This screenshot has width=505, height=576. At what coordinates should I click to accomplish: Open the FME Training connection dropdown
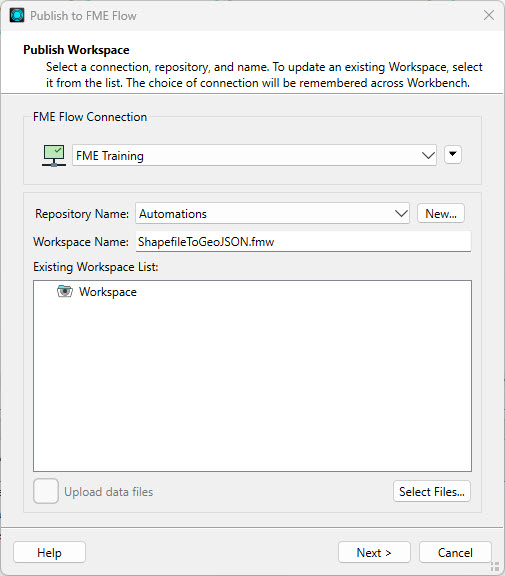click(254, 155)
